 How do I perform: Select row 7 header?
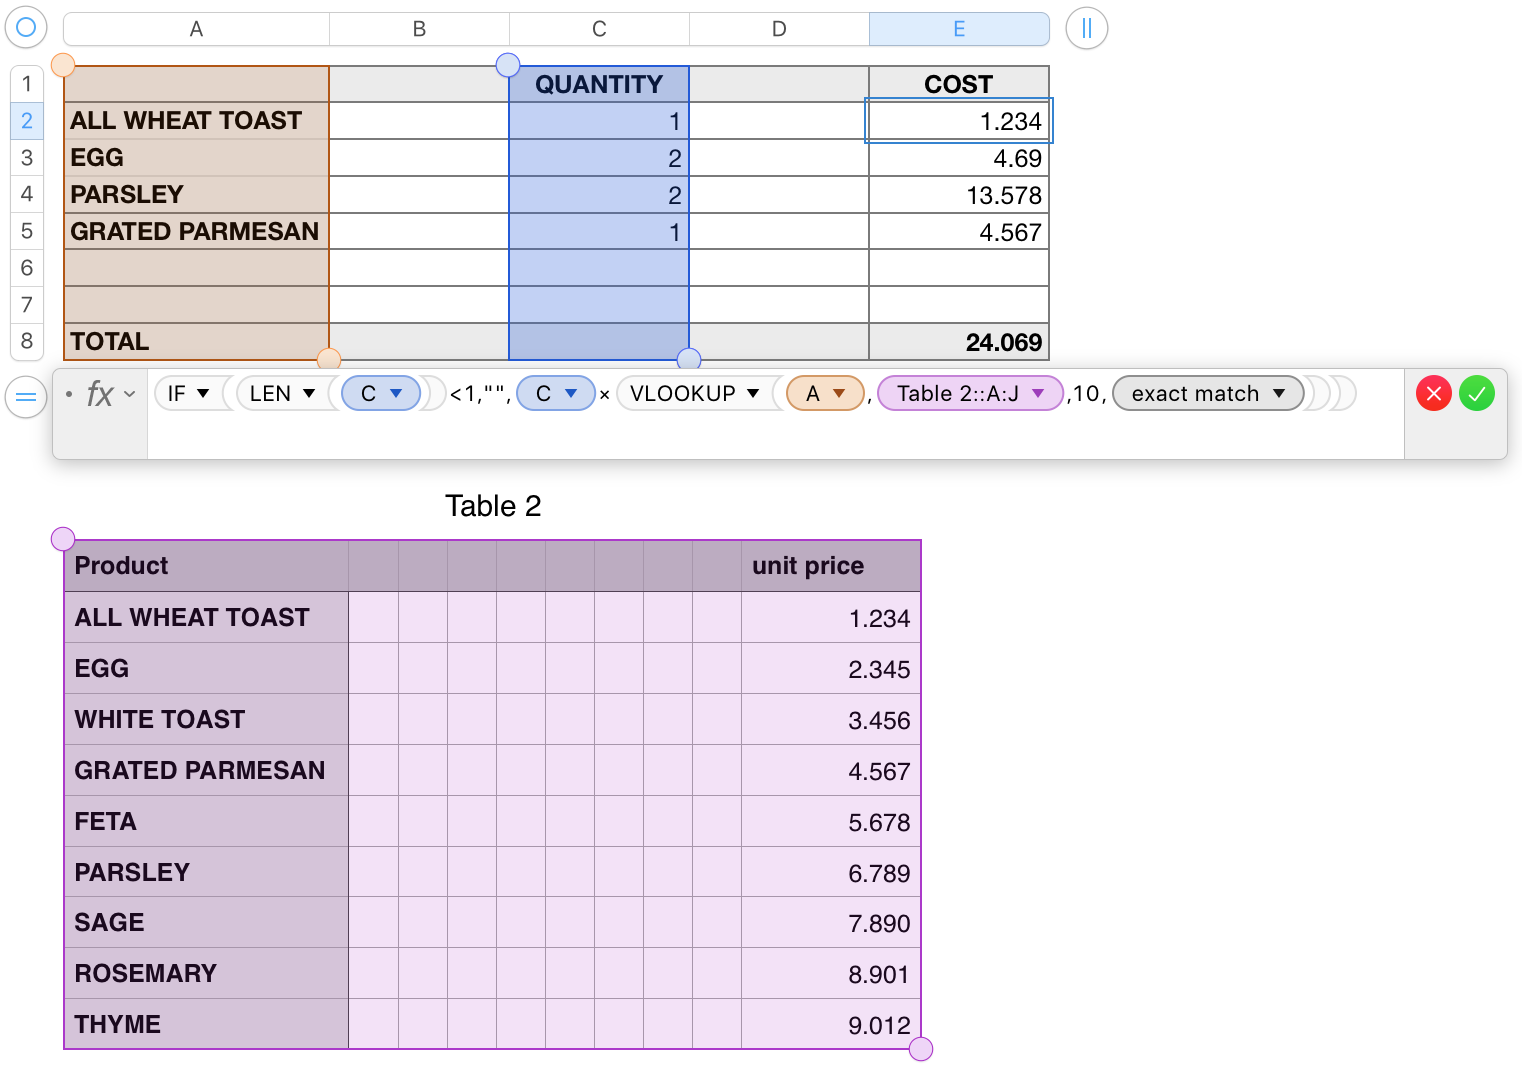[27, 305]
